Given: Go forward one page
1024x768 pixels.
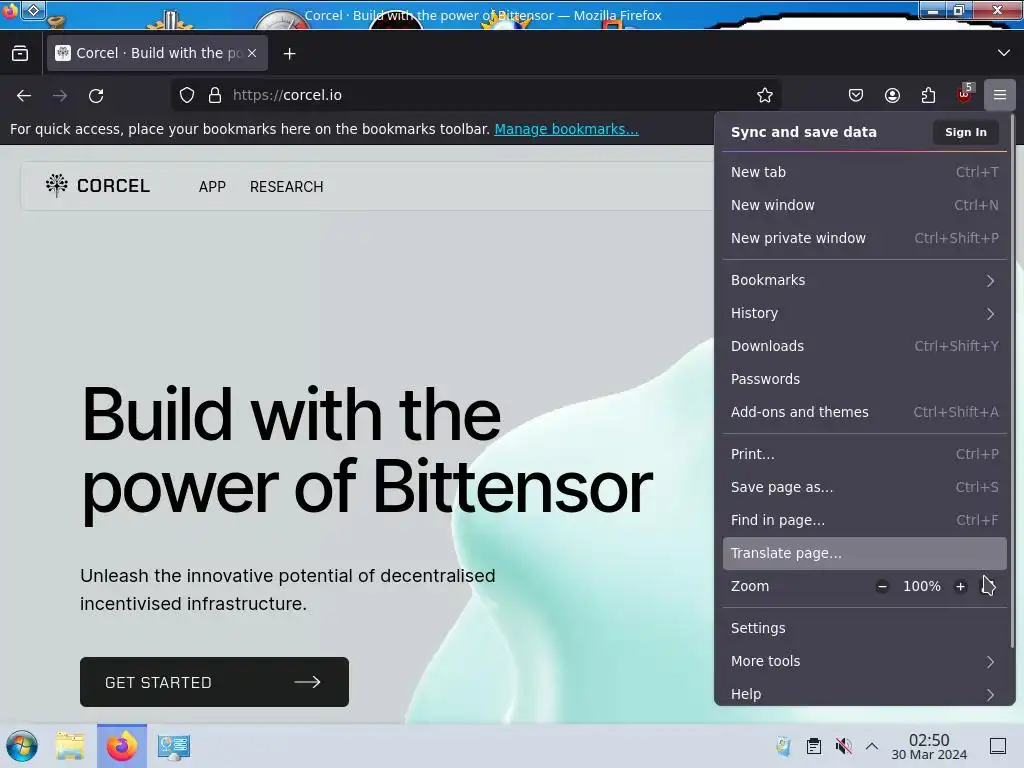Looking at the screenshot, I should click(x=60, y=95).
